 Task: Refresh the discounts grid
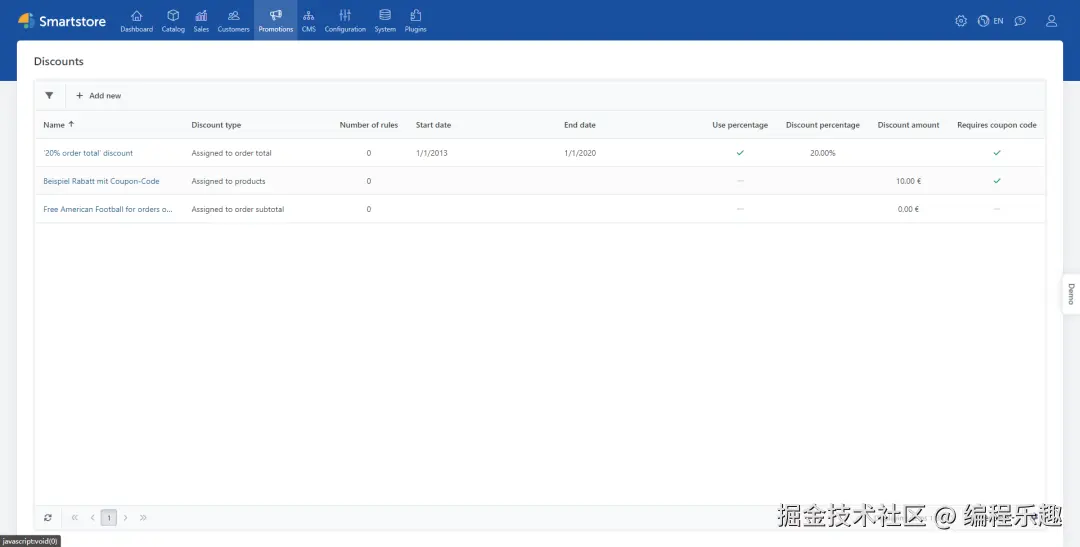coord(48,517)
